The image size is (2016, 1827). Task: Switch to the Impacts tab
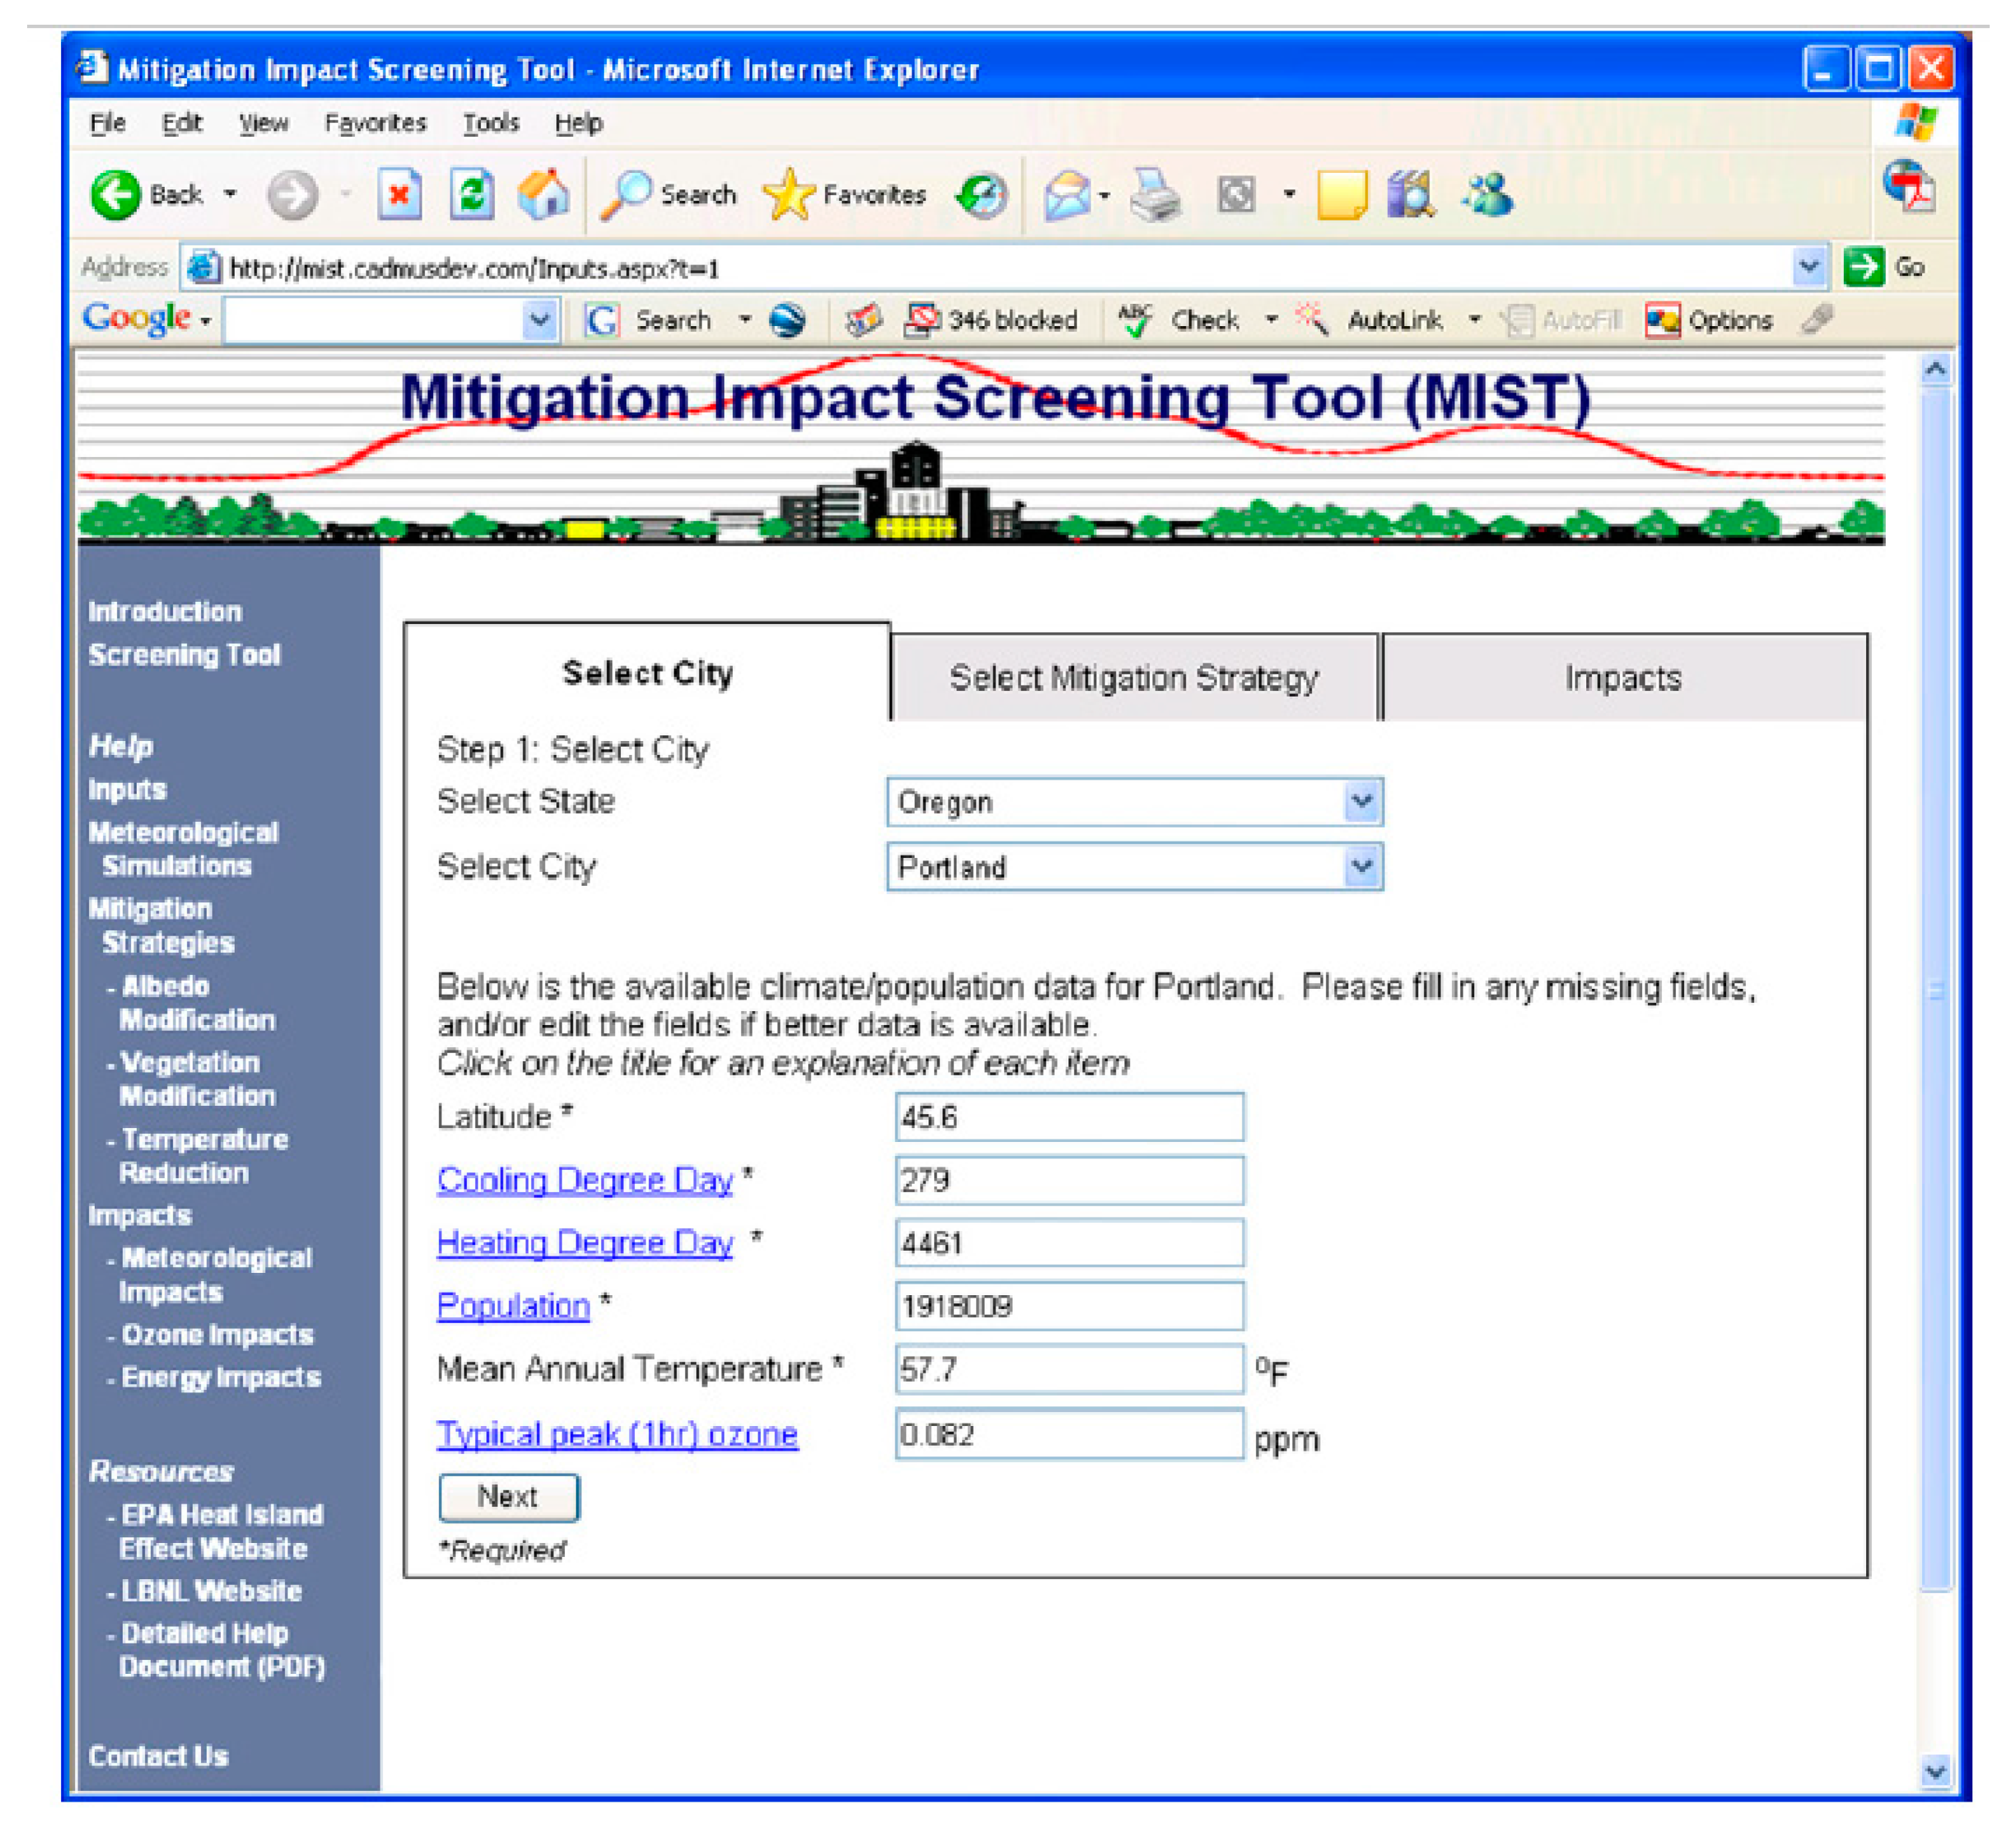(1622, 678)
